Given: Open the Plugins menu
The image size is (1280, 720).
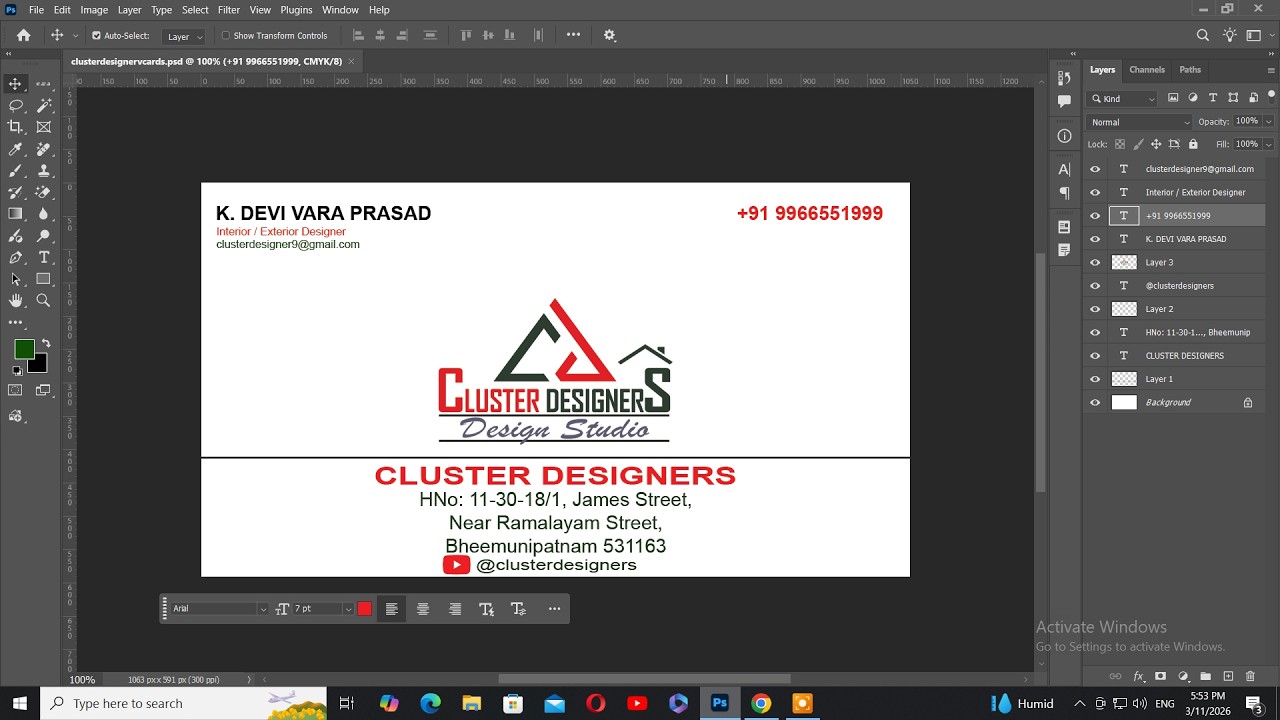Looking at the screenshot, I should 296,10.
